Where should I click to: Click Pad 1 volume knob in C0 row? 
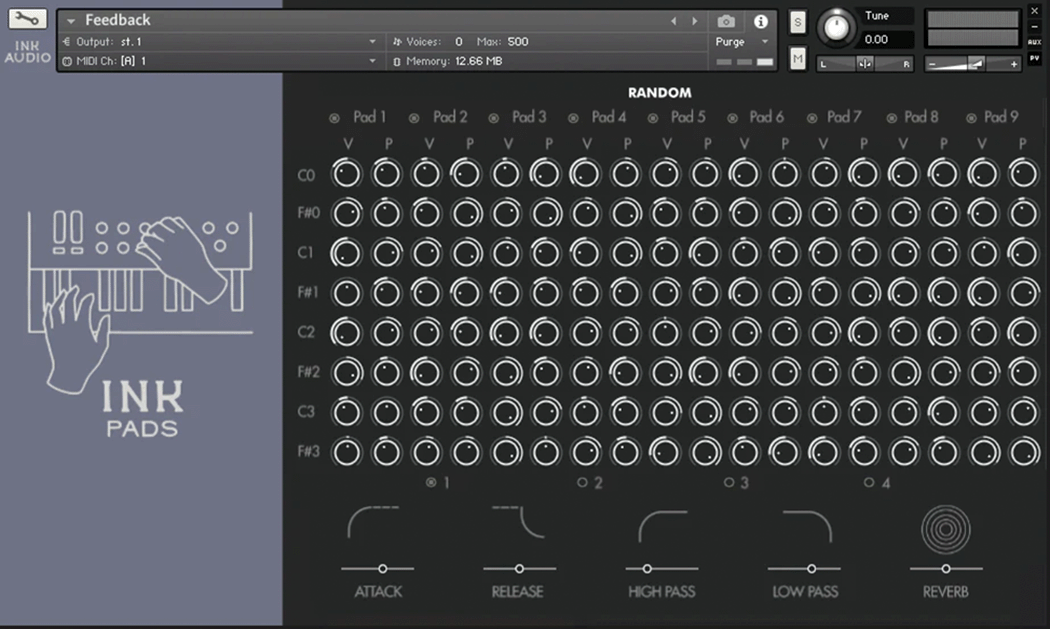(346, 174)
